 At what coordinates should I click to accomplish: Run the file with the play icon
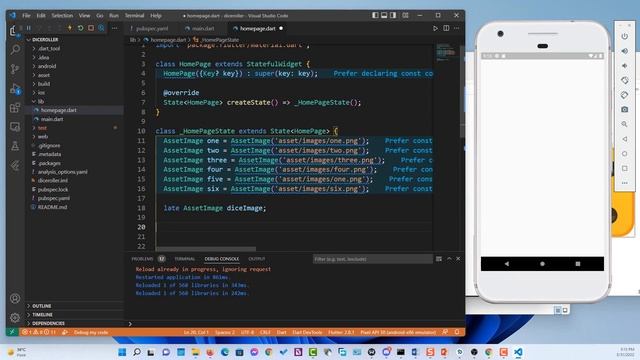[435, 28]
